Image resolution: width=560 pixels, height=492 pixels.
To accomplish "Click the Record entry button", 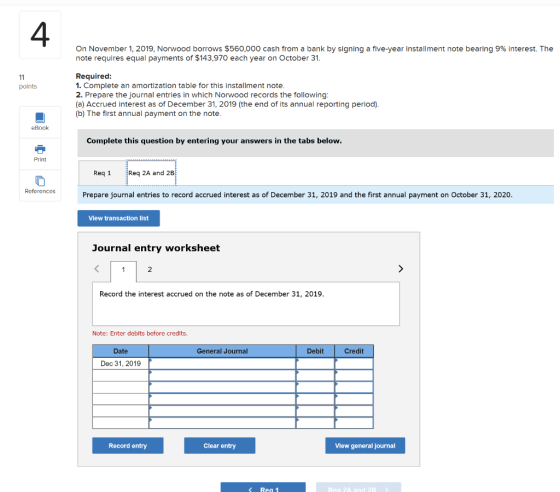I will [x=128, y=446].
